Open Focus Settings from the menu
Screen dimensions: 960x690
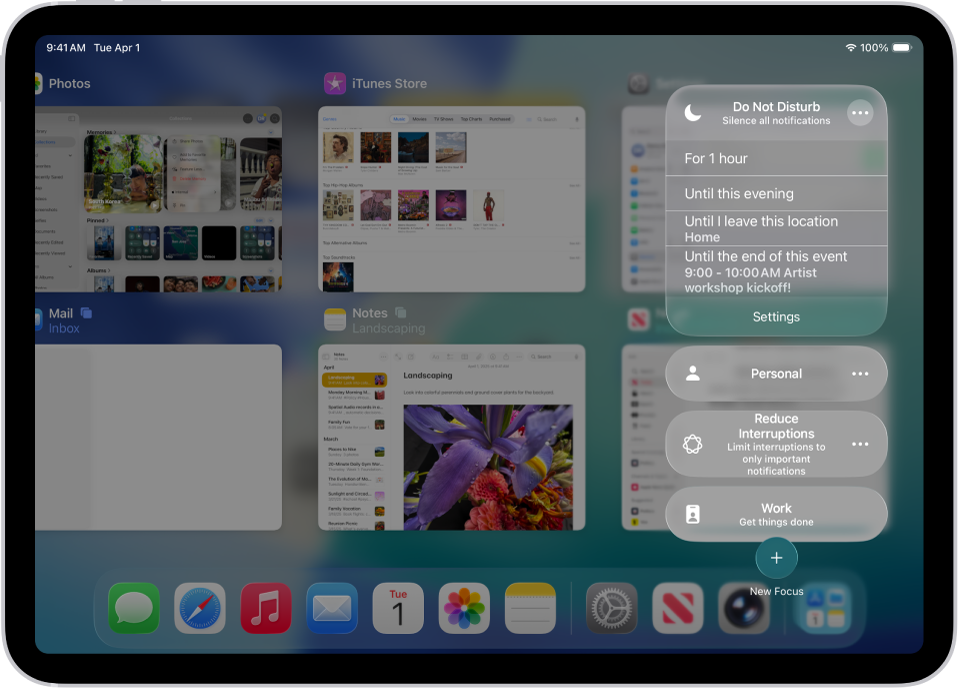pyautogui.click(x=776, y=317)
